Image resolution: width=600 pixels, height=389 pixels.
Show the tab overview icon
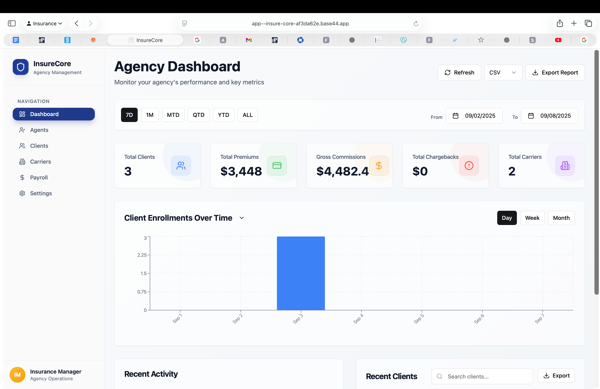[589, 23]
